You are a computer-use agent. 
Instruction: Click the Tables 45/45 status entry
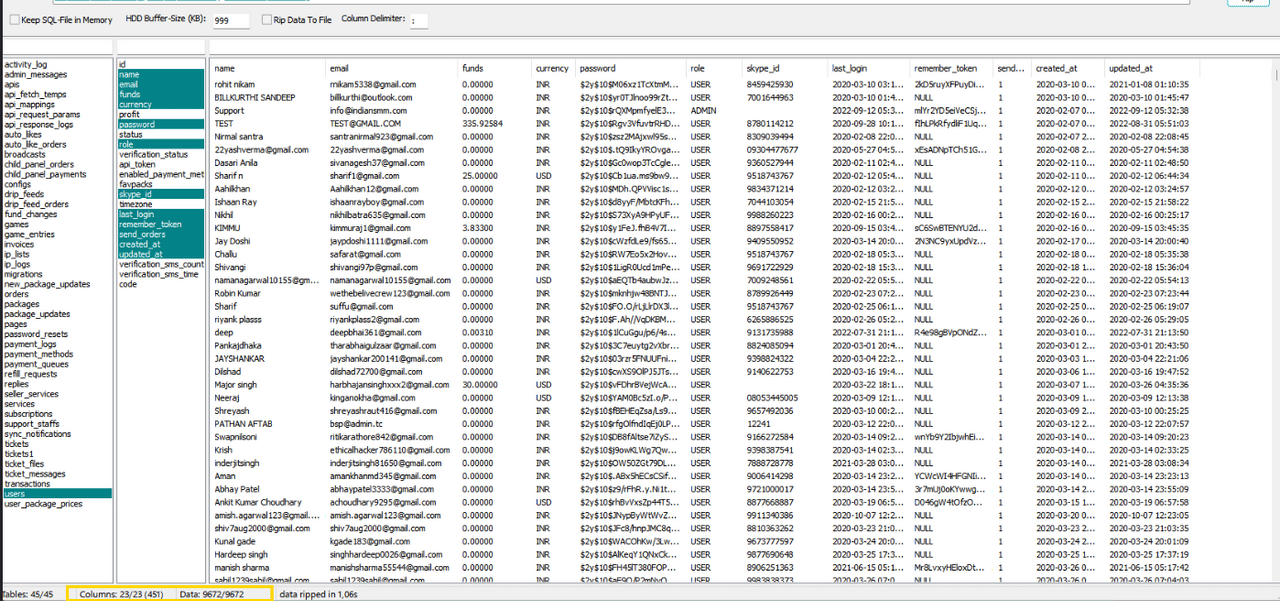tap(28, 594)
